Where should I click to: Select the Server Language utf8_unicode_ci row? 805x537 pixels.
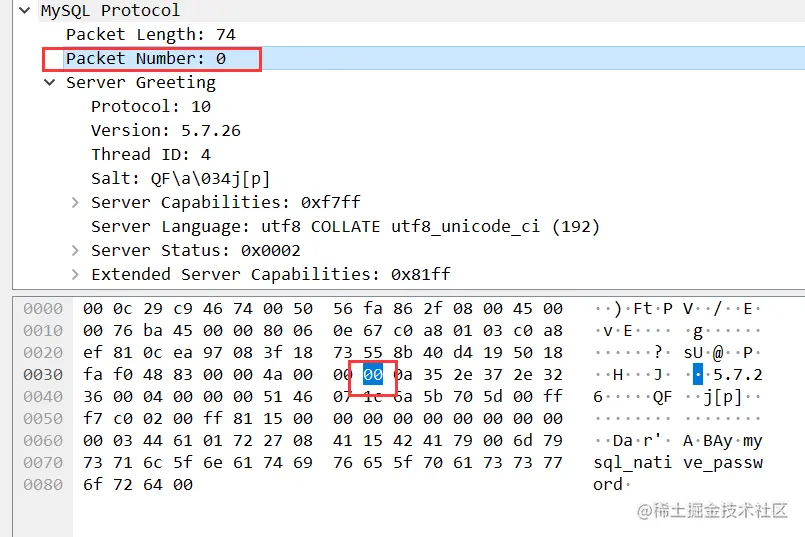coord(345,226)
